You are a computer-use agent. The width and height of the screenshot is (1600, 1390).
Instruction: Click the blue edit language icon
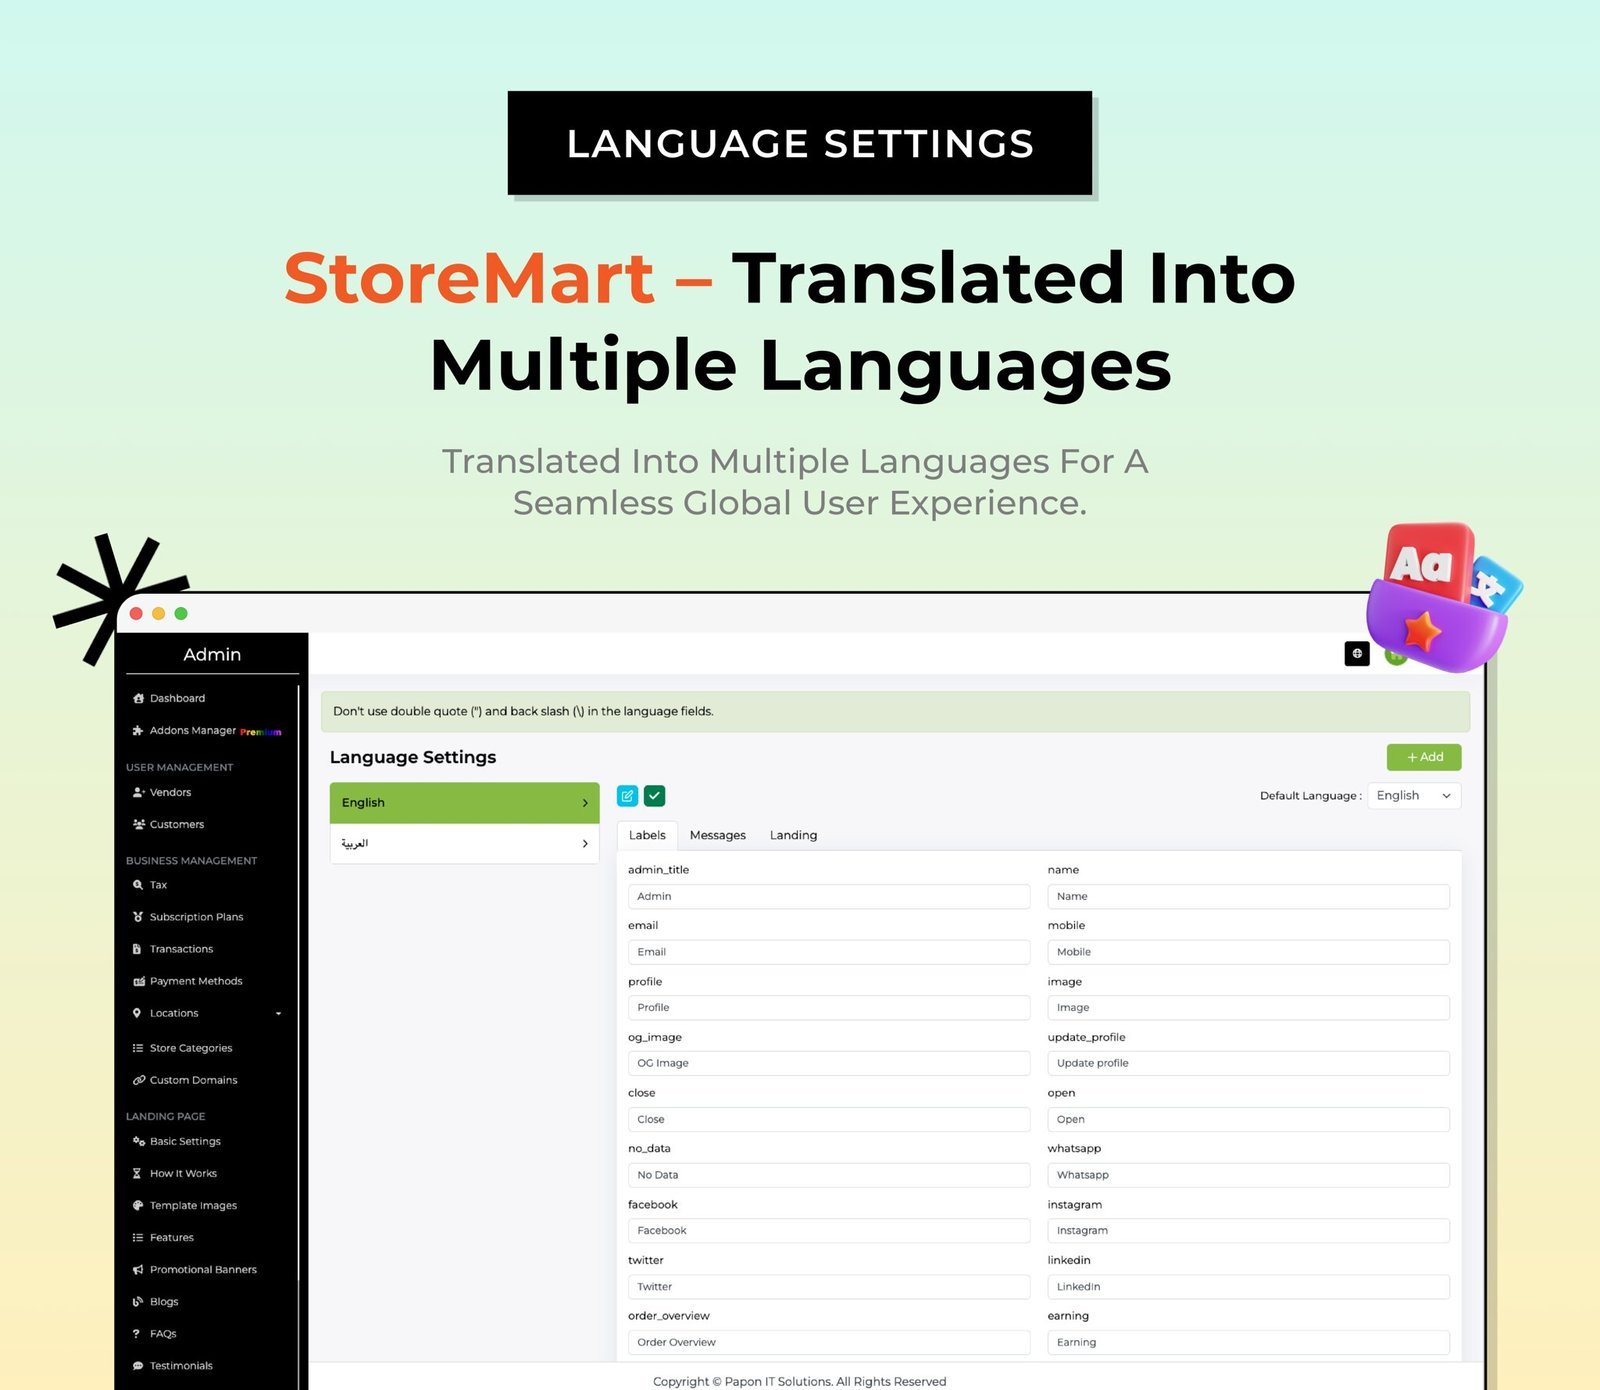click(x=627, y=796)
